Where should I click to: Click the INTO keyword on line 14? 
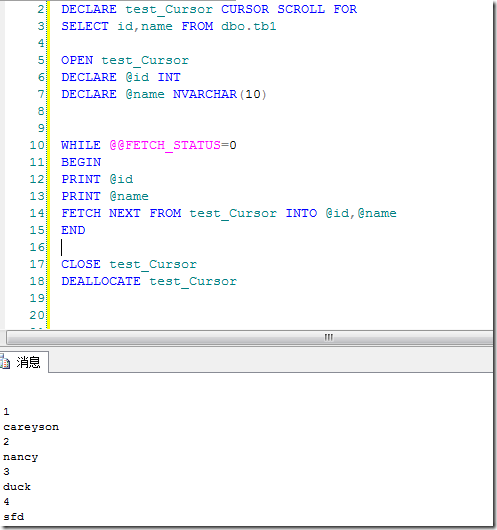tap(301, 213)
